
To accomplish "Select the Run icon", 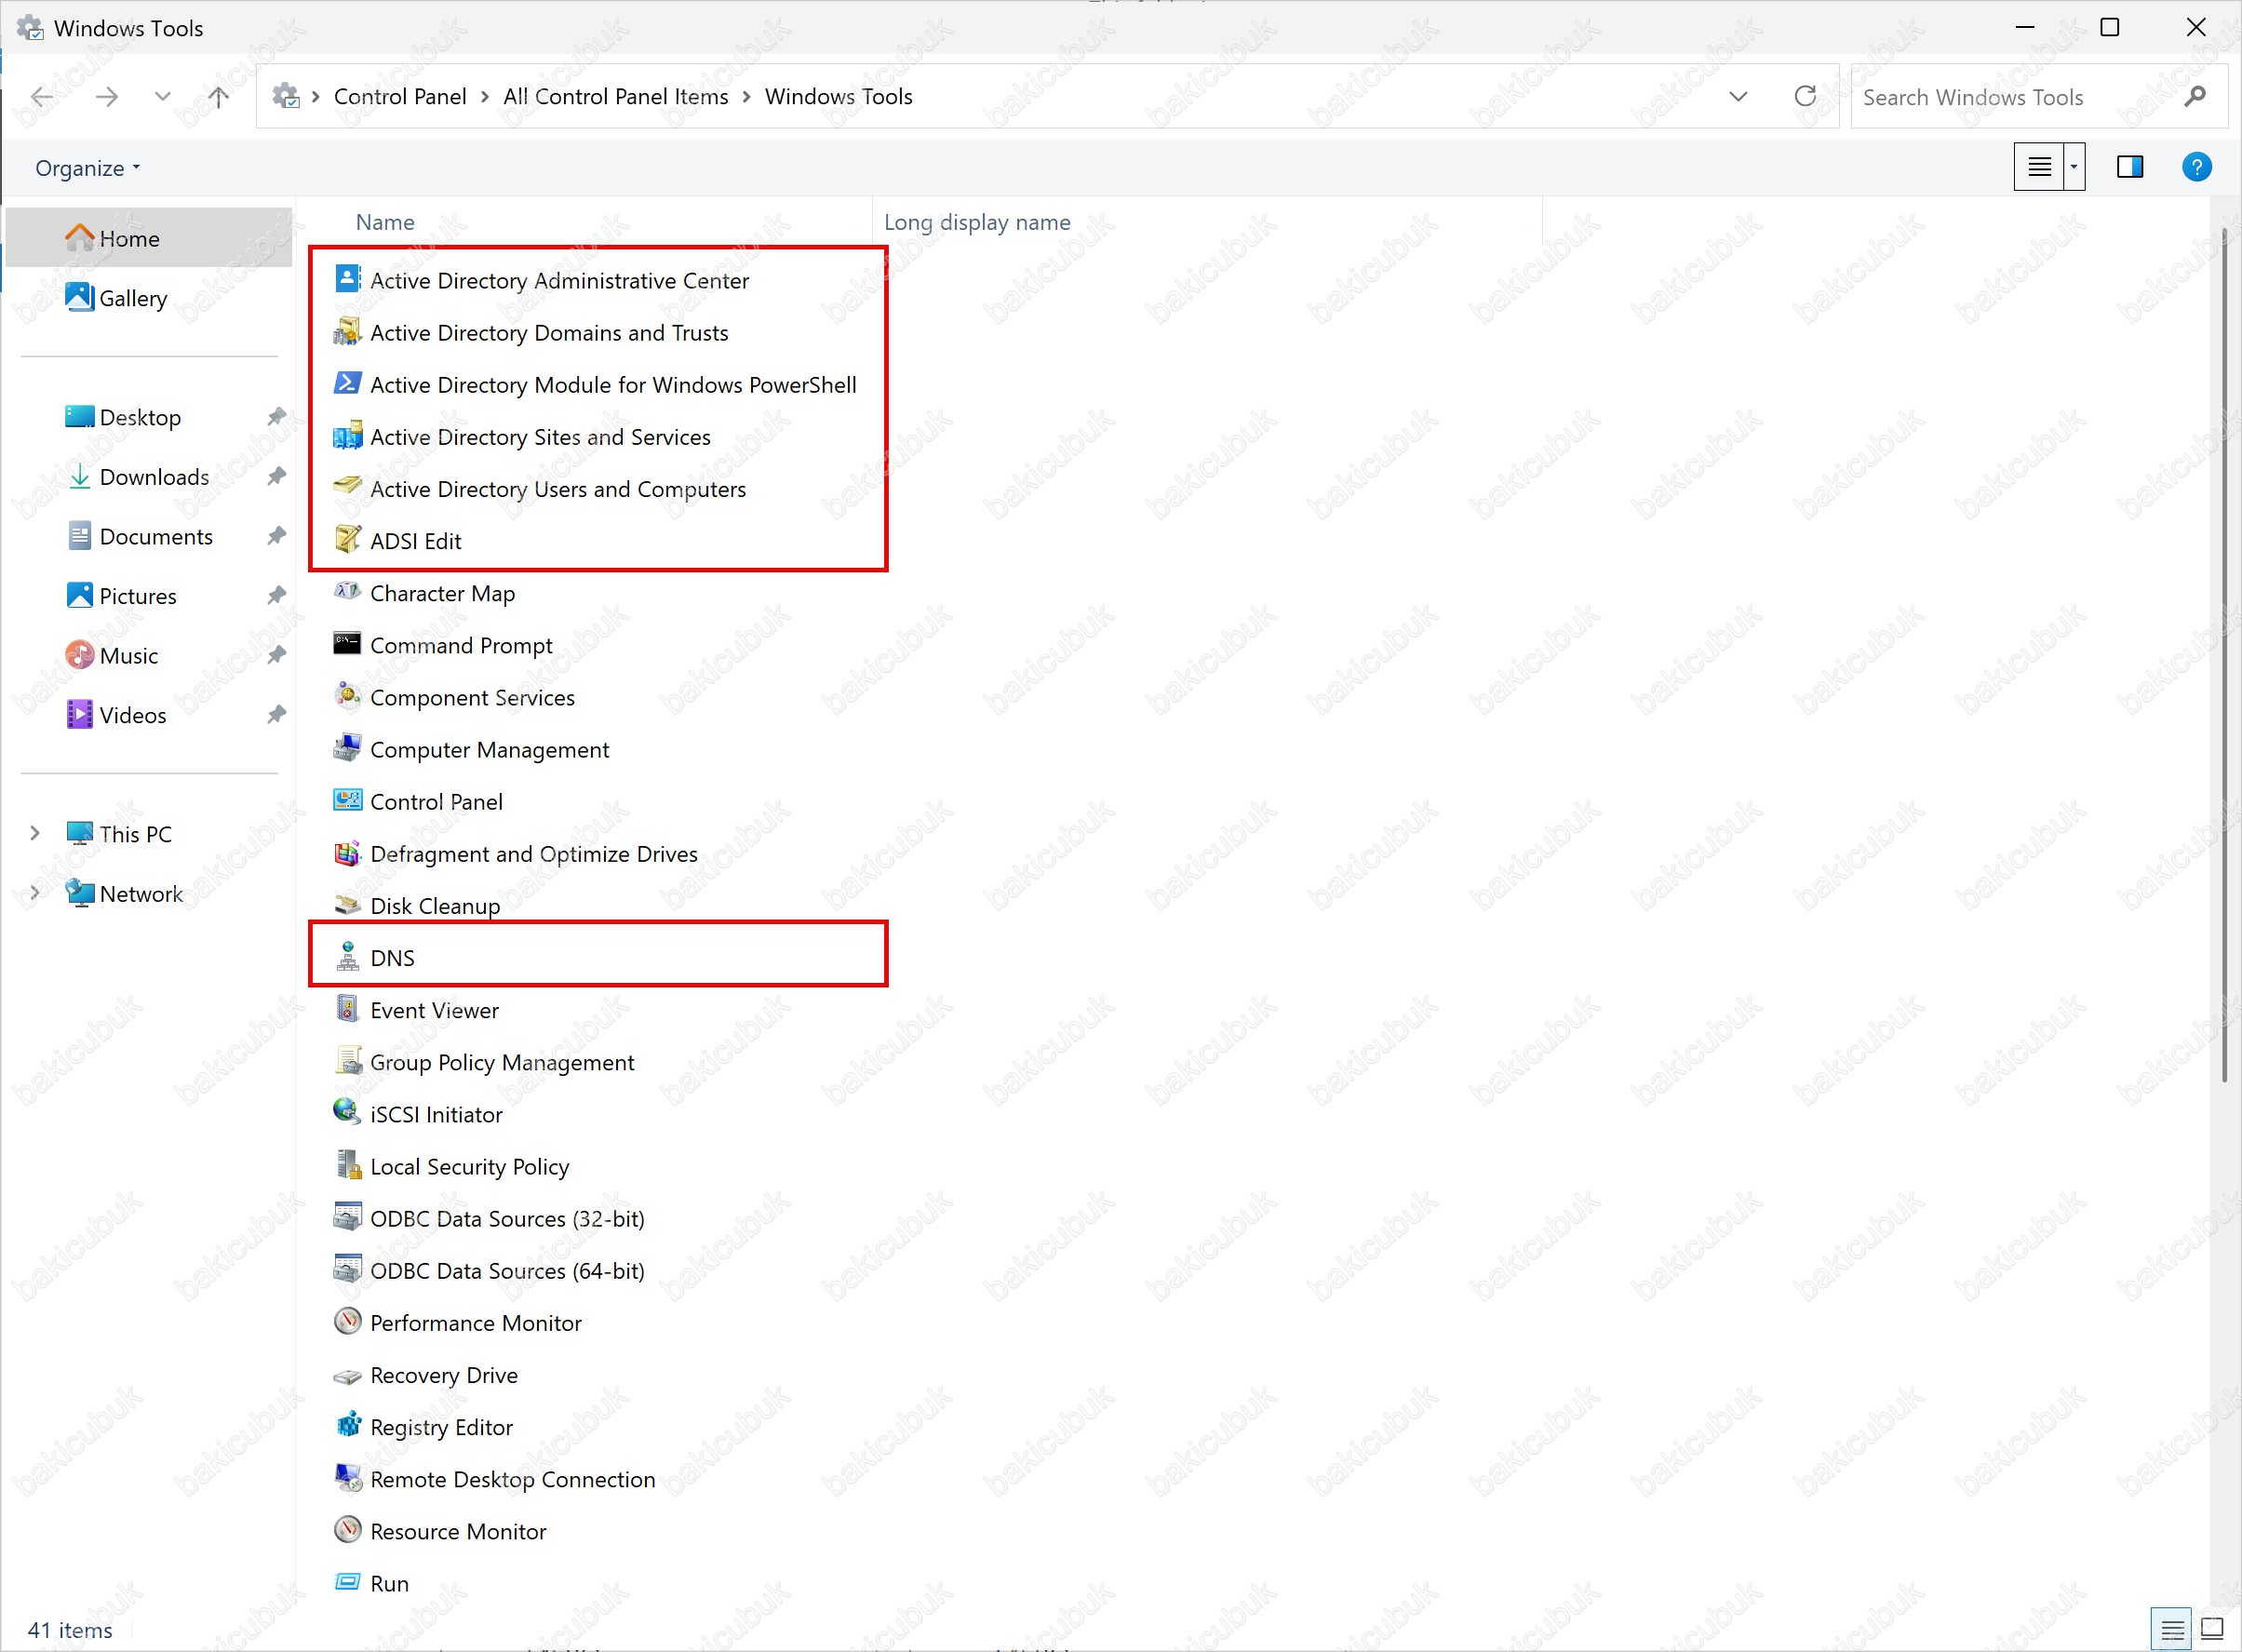I will coord(347,1581).
